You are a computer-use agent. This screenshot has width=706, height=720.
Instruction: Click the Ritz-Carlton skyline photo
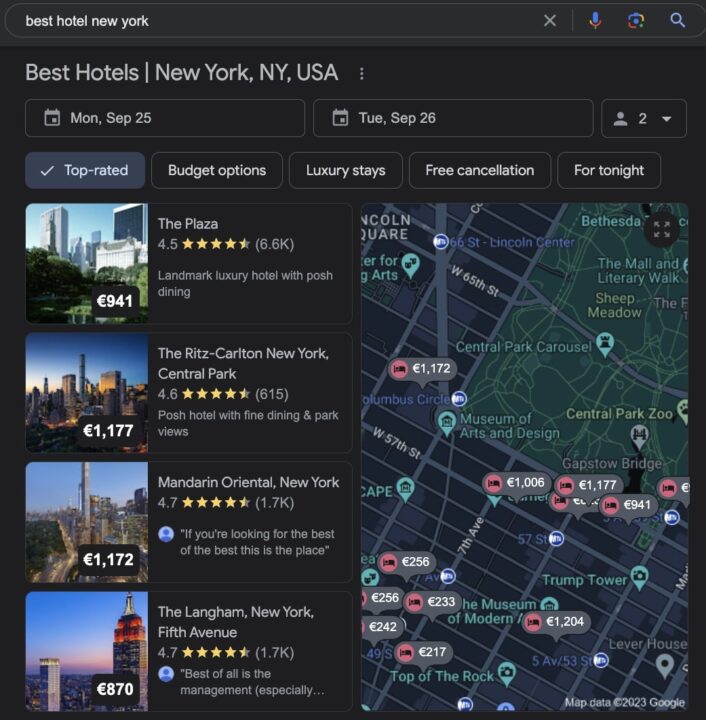[87, 393]
